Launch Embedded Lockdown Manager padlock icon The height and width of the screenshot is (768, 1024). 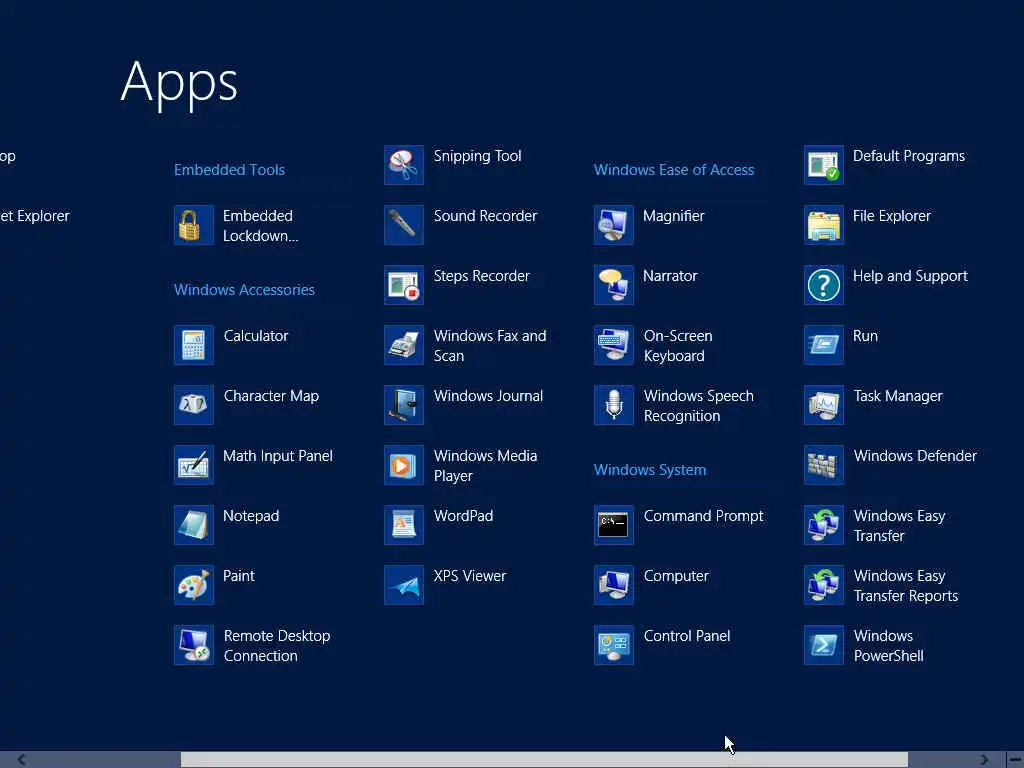pos(194,225)
